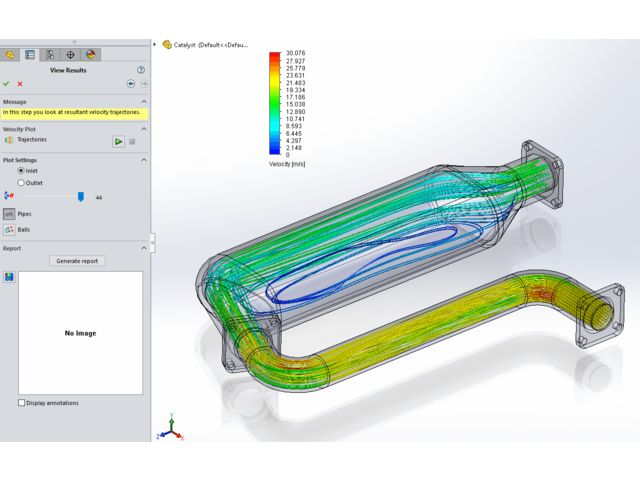
Task: Select the Inlet radio button
Action: pyautogui.click(x=21, y=171)
